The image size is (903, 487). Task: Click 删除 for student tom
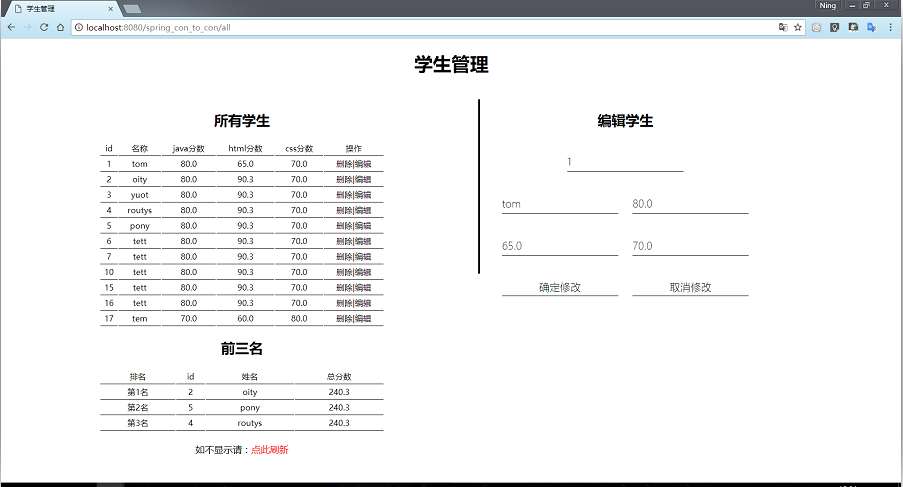pos(344,164)
